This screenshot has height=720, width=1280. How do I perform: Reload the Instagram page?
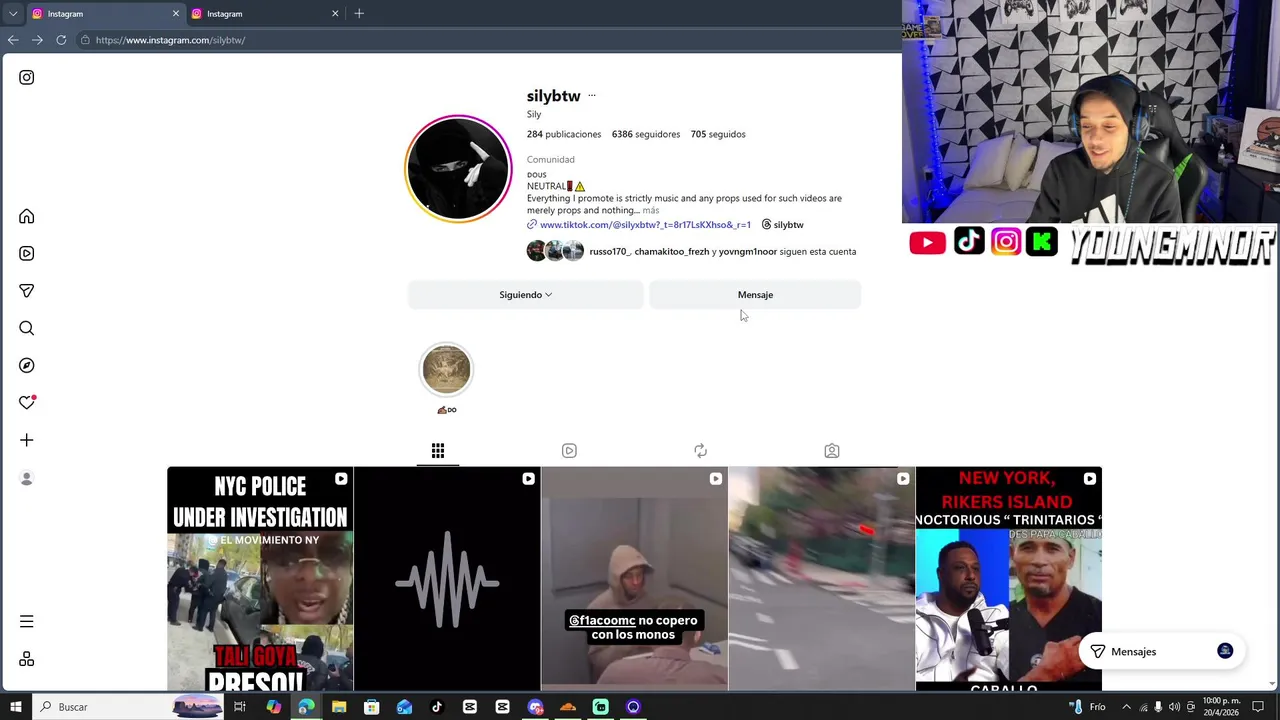click(61, 40)
